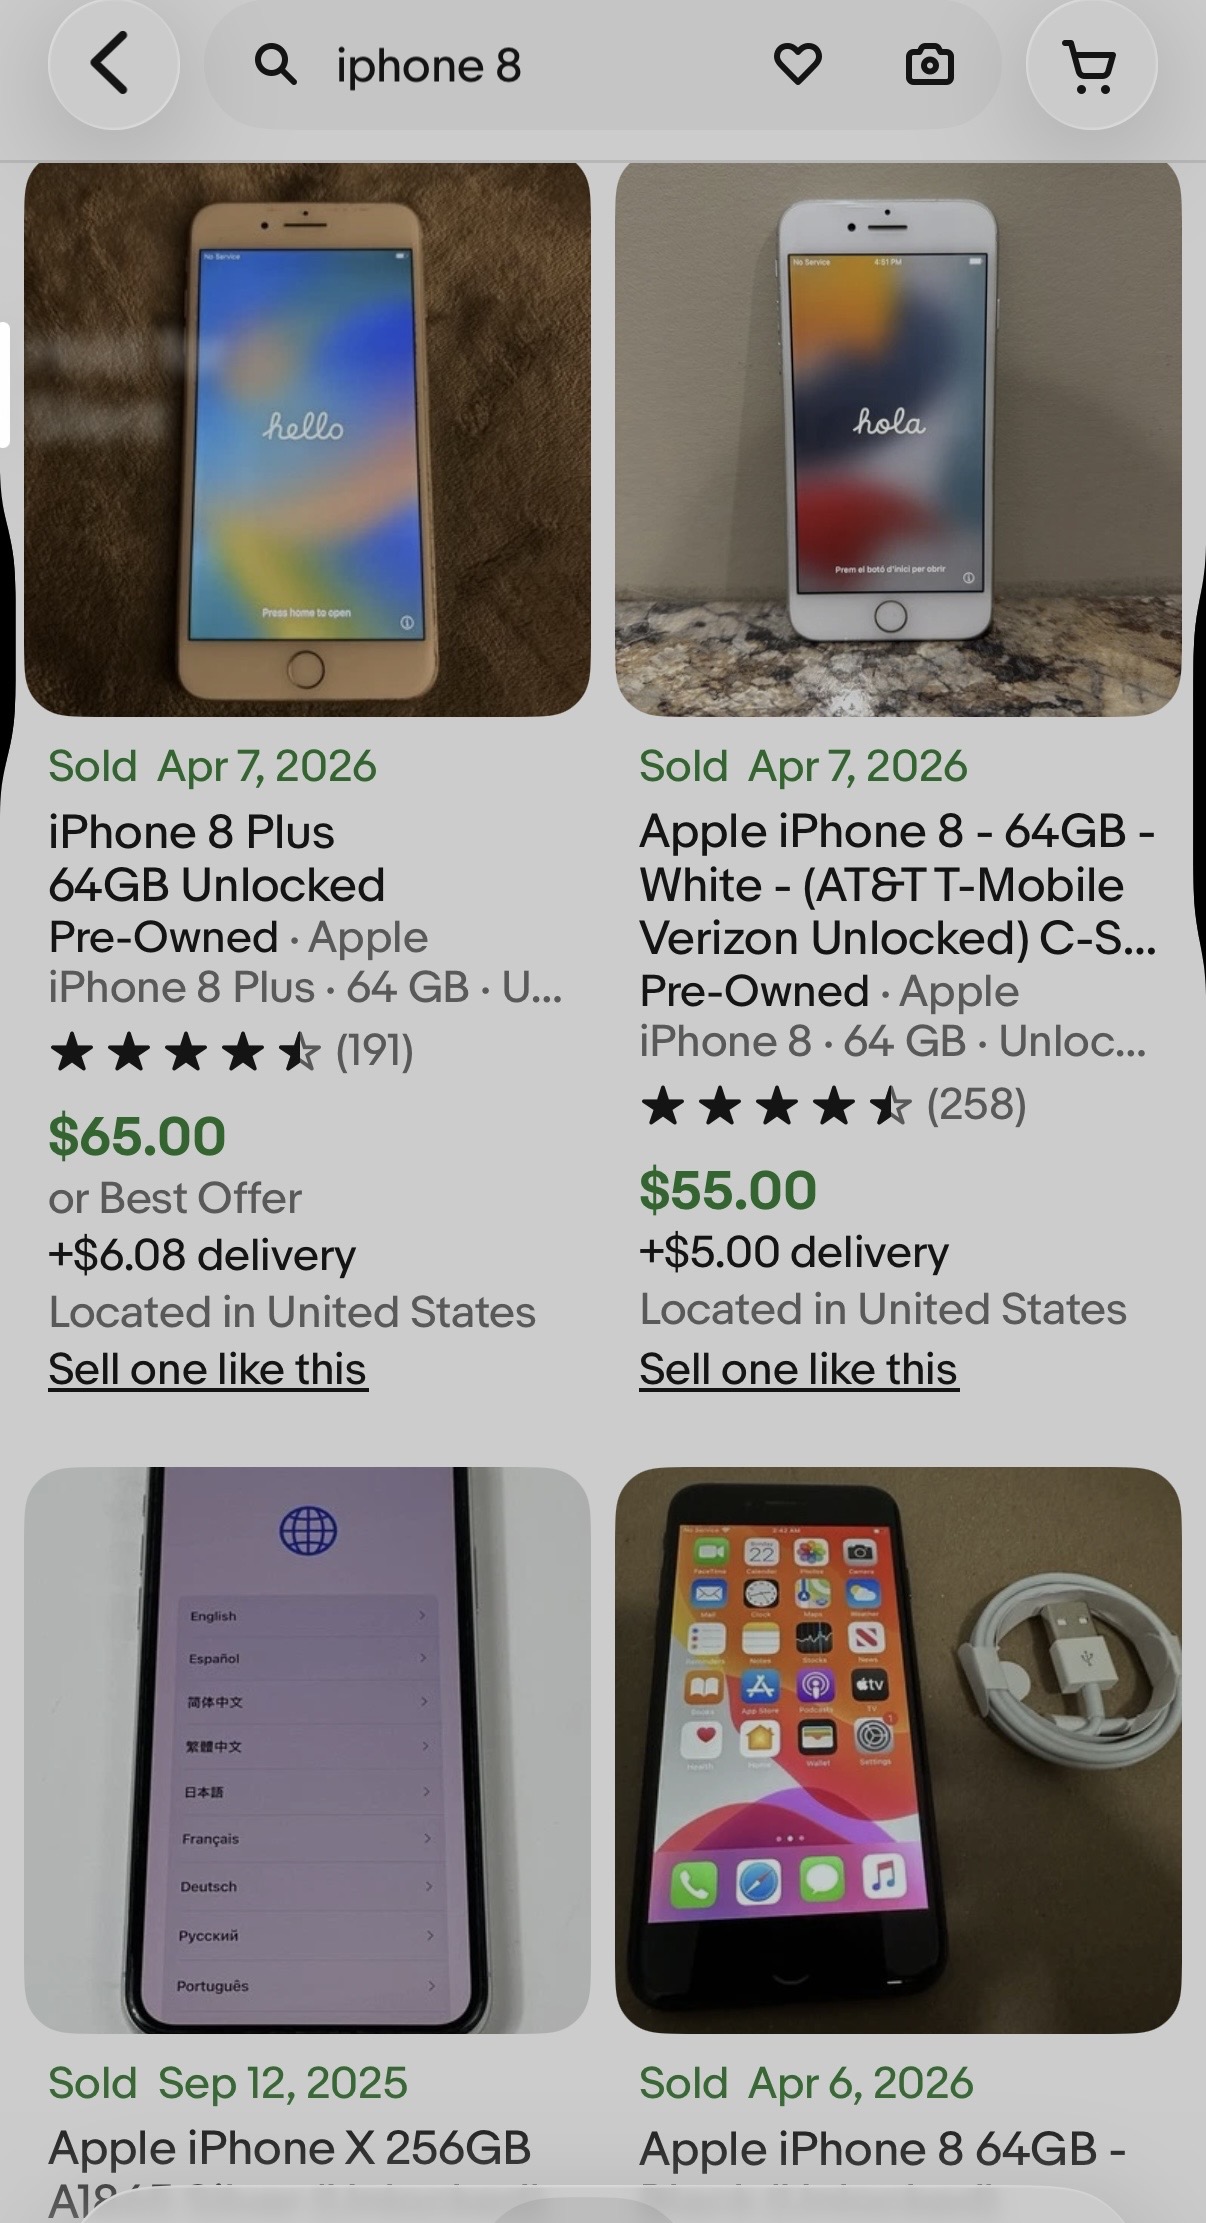Open black iPhone 8 with cable photo
The image size is (1206, 2223).
click(x=898, y=1750)
